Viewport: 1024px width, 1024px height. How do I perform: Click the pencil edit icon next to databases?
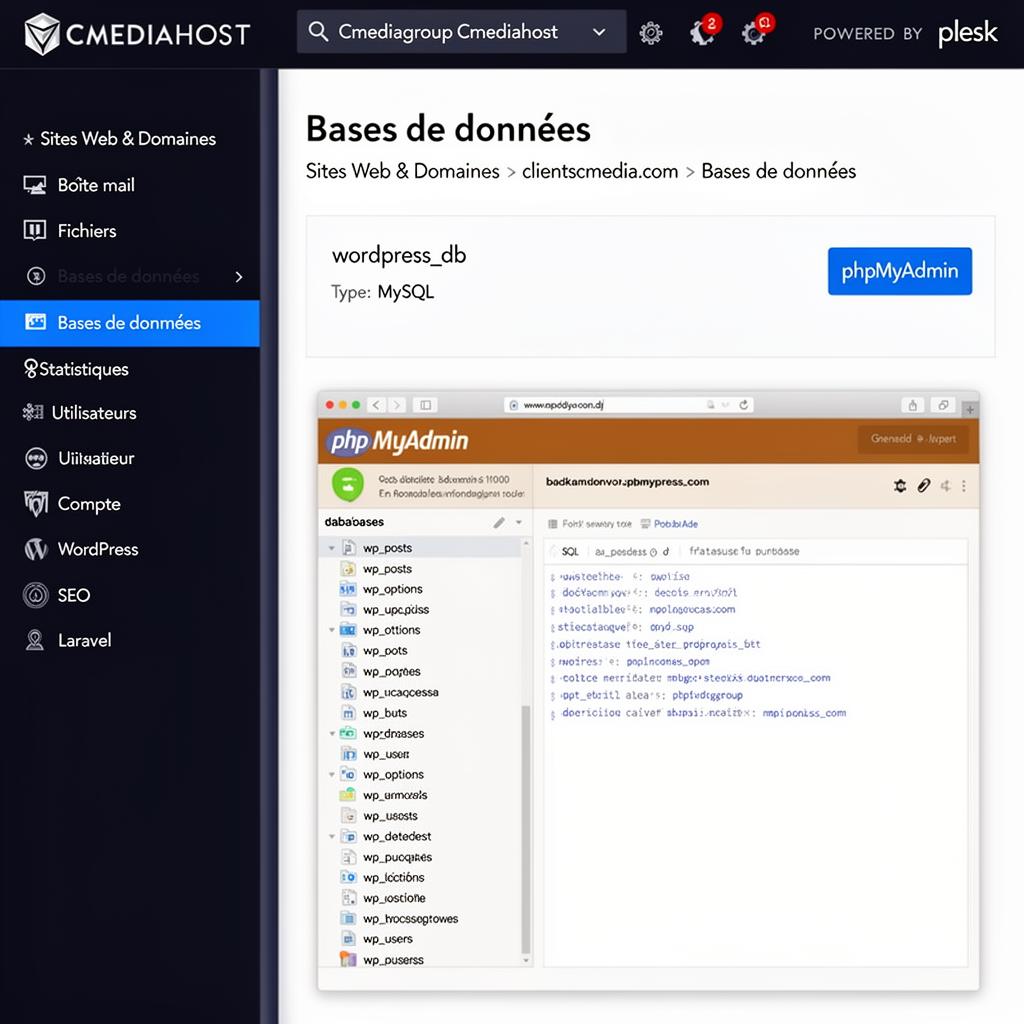coord(500,522)
